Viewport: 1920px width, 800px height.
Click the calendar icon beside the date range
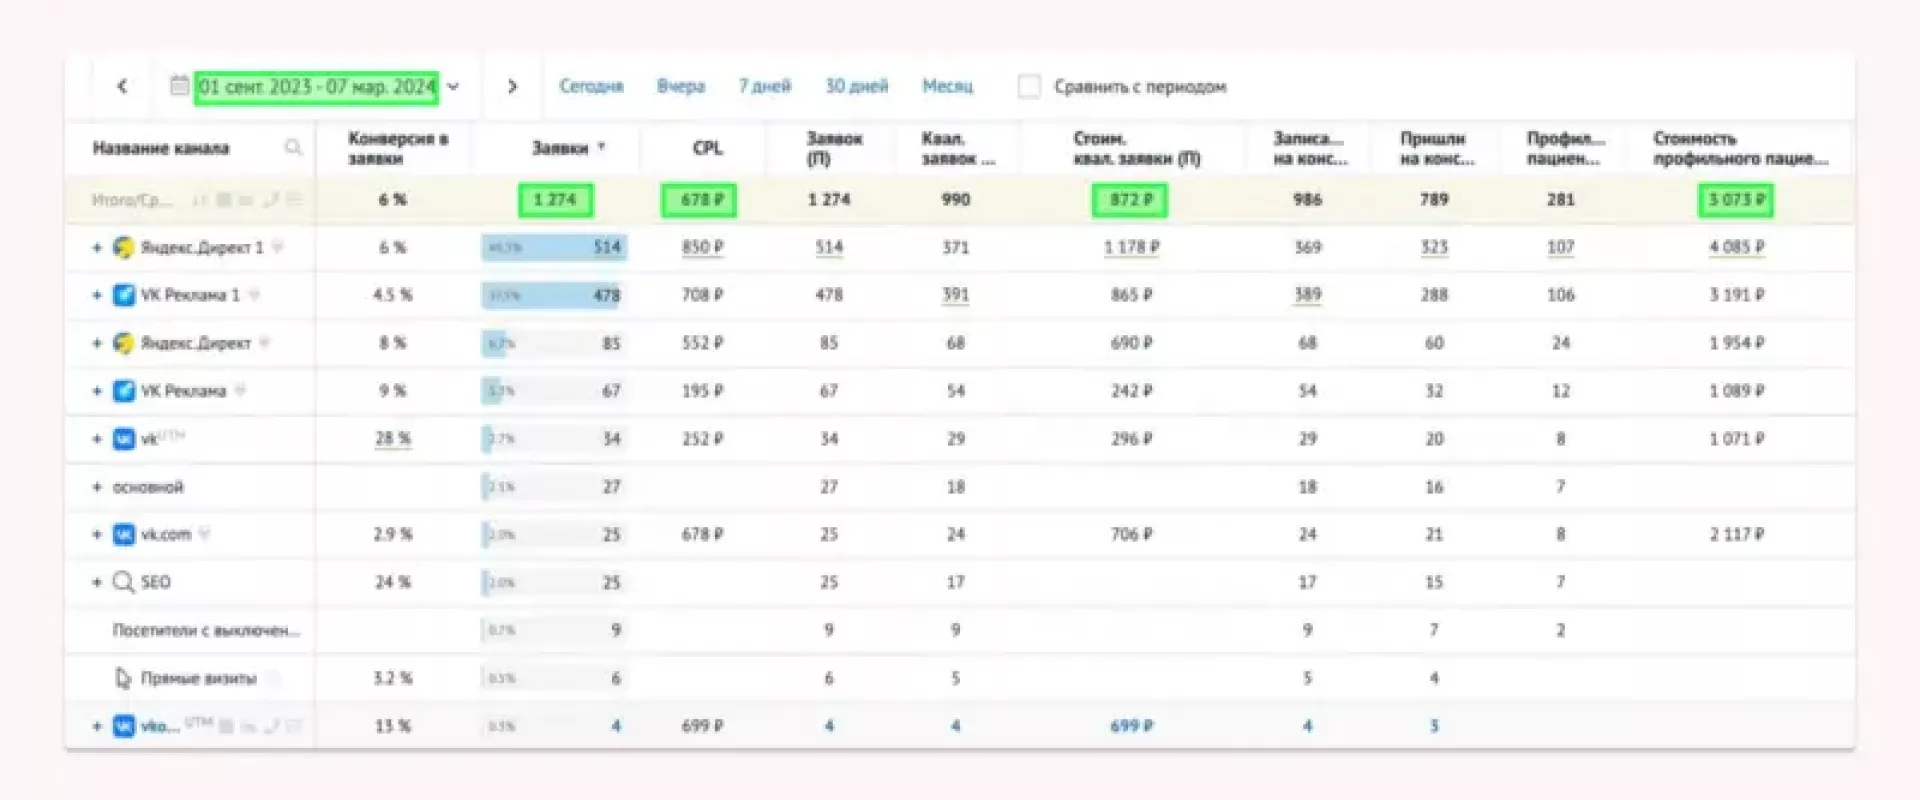179,86
